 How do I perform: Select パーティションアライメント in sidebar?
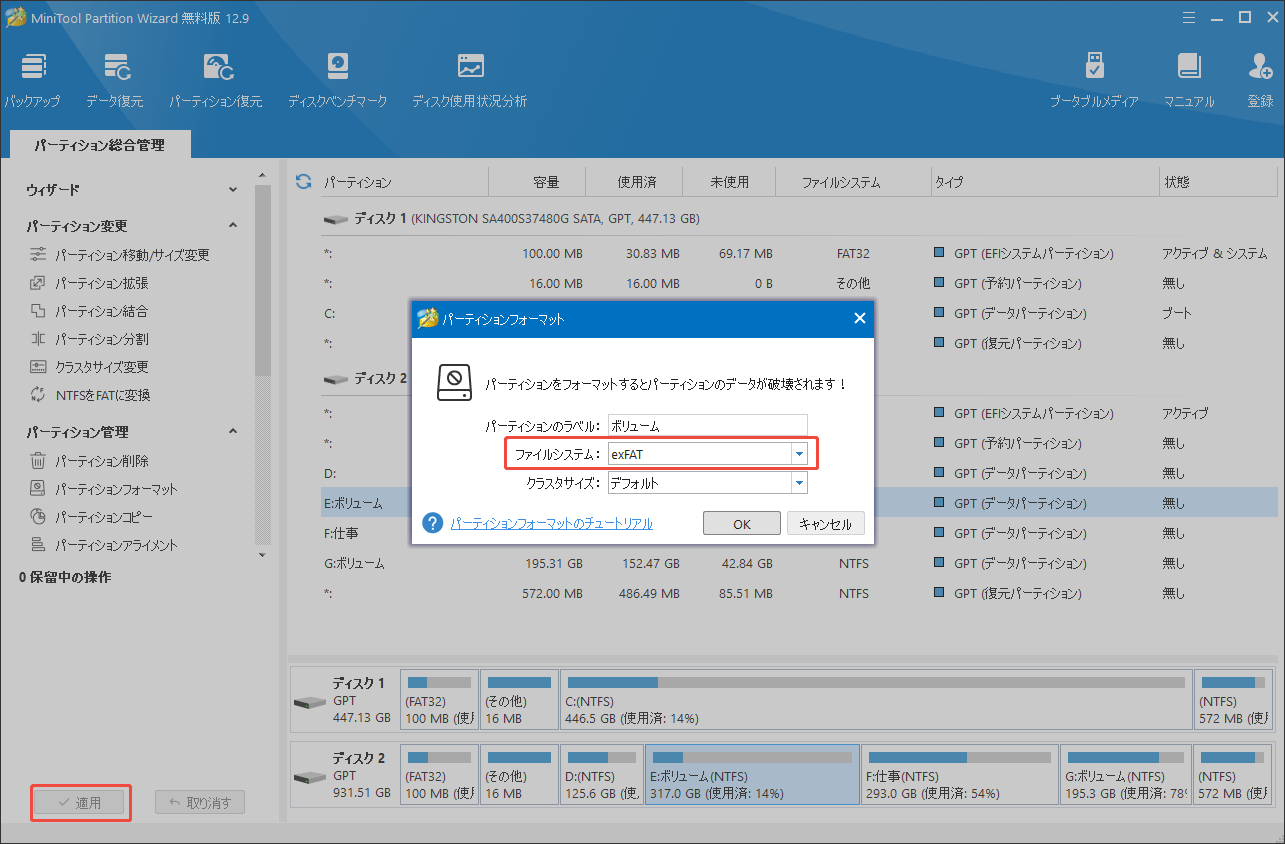[x=103, y=545]
